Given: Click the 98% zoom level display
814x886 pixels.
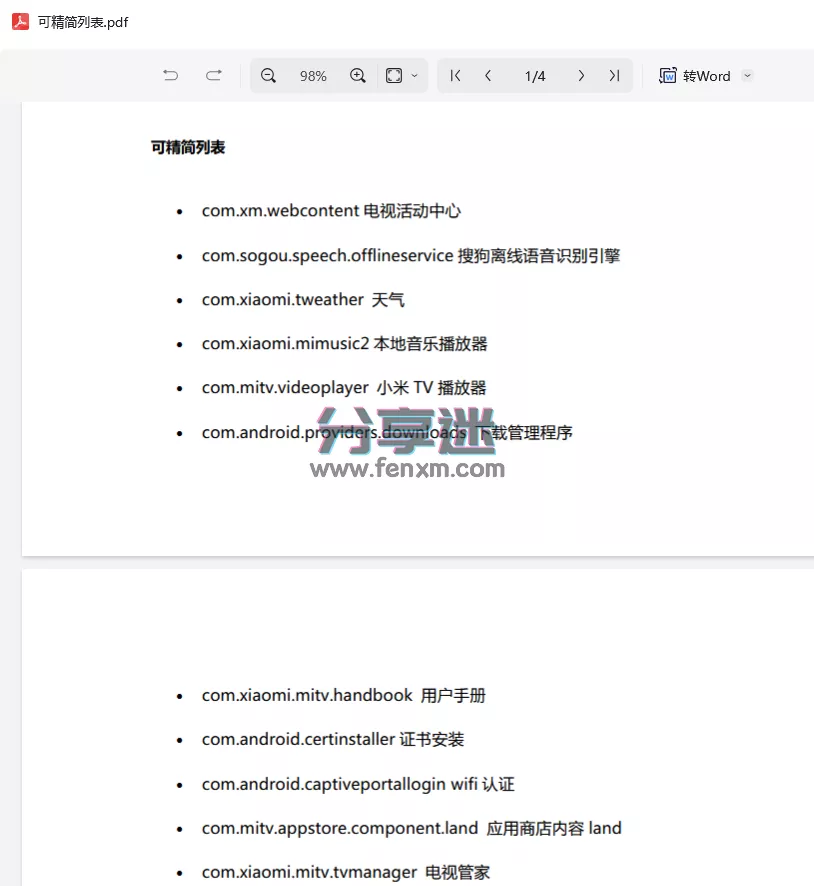Looking at the screenshot, I should click(313, 75).
